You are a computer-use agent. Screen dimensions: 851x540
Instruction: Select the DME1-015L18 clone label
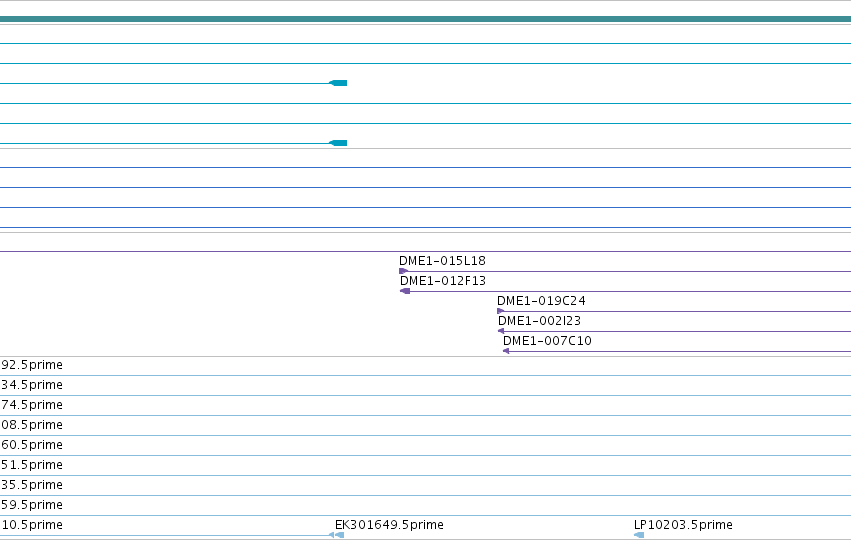pyautogui.click(x=442, y=261)
